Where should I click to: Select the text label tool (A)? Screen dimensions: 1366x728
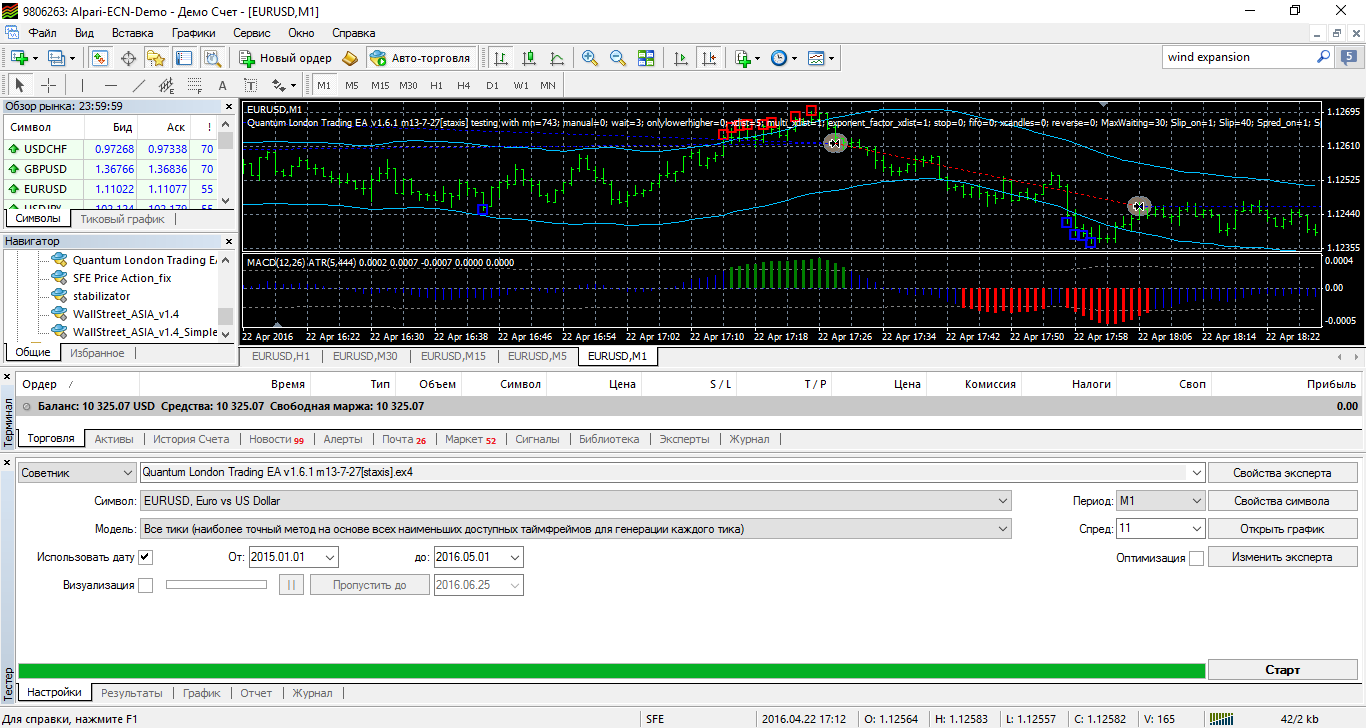point(222,85)
